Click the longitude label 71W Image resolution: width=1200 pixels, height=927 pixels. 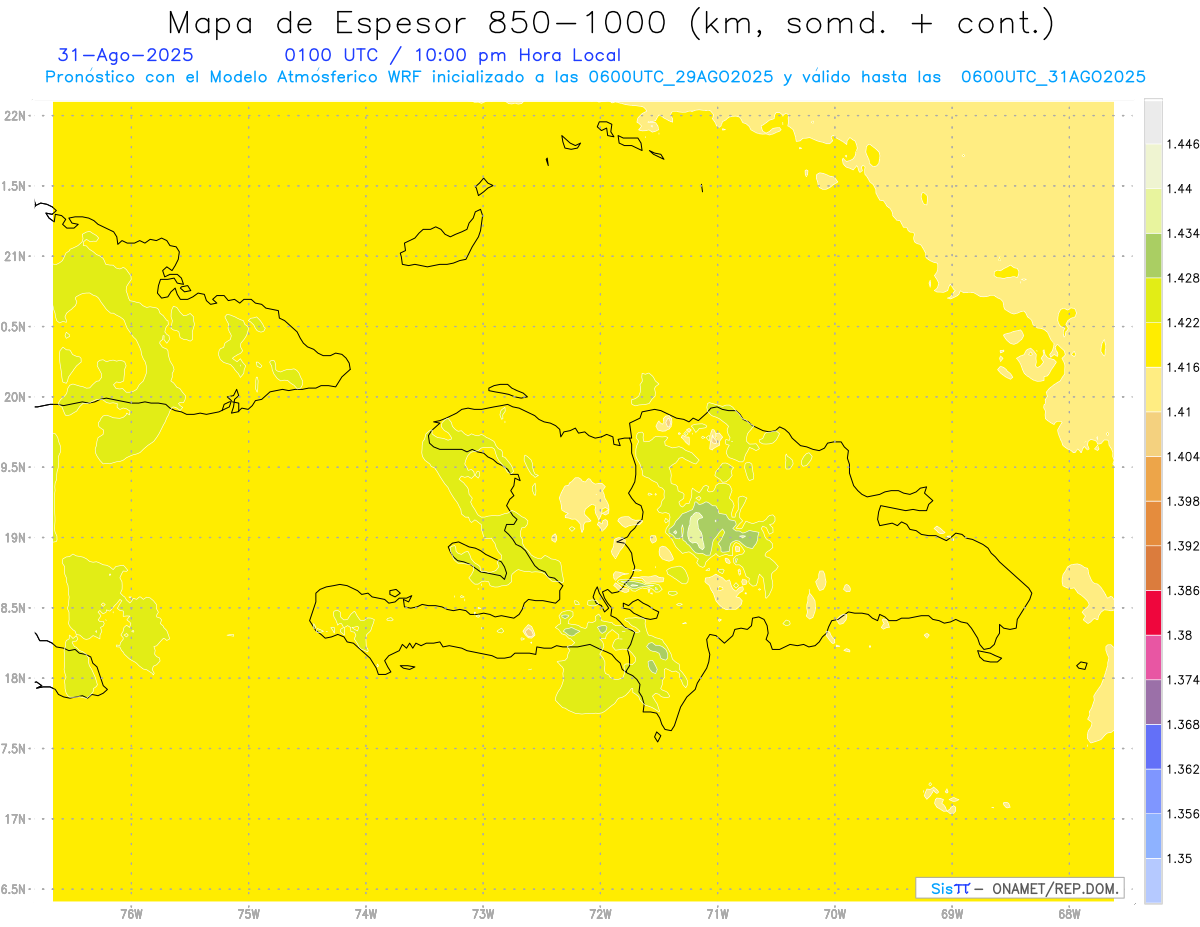click(717, 914)
